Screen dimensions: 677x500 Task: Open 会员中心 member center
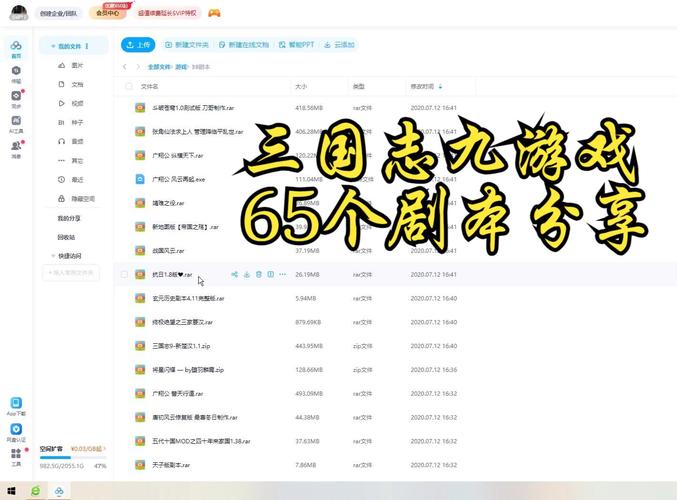point(108,13)
